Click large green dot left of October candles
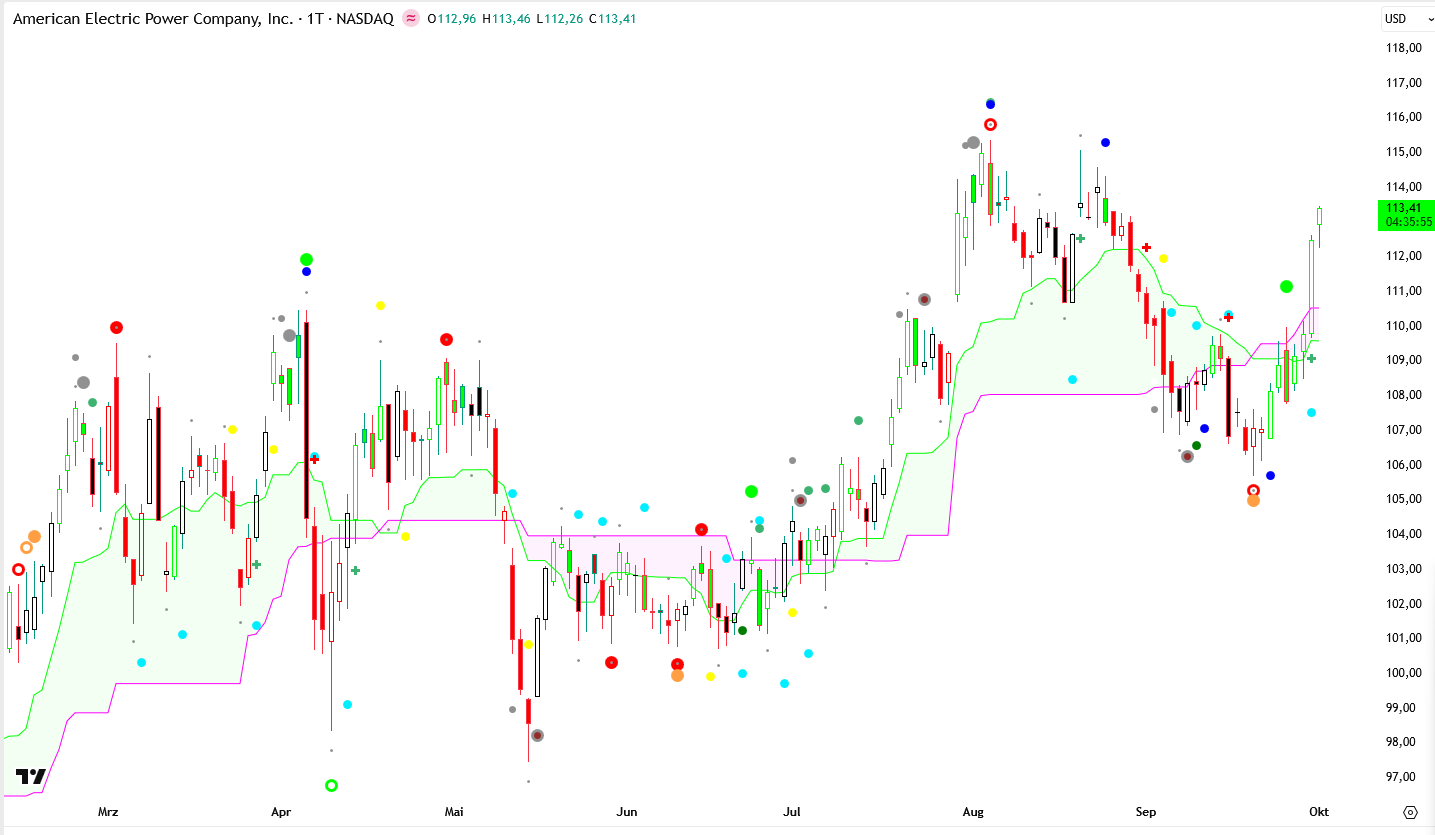 point(1286,287)
